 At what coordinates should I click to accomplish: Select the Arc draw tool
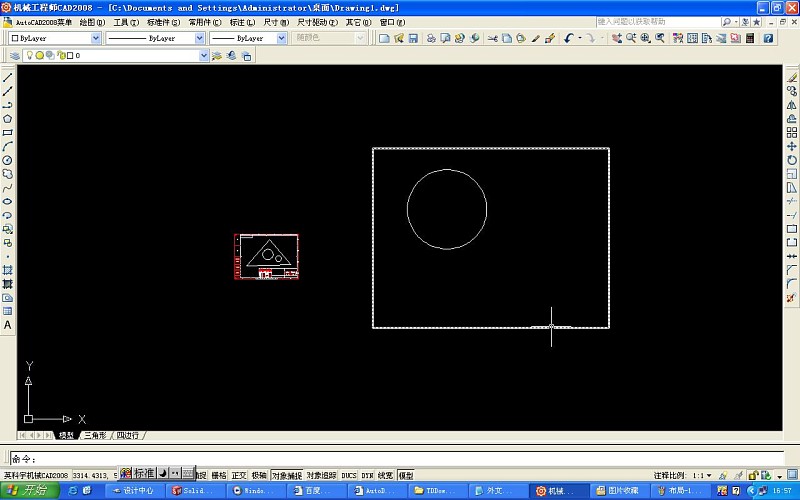tap(8, 146)
